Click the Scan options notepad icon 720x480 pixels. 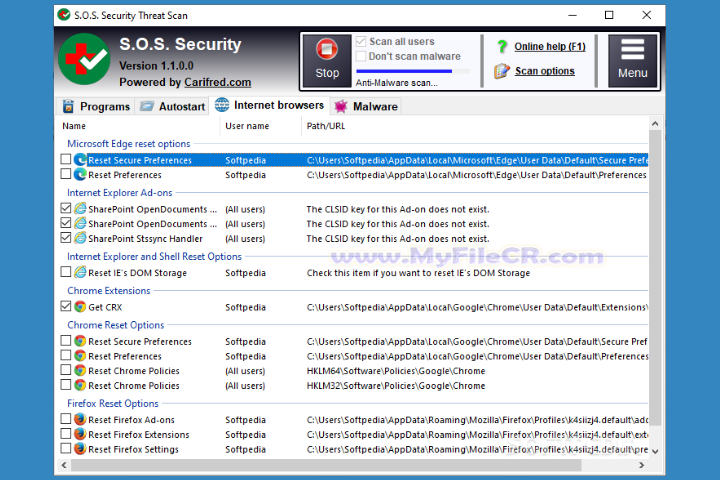[501, 71]
